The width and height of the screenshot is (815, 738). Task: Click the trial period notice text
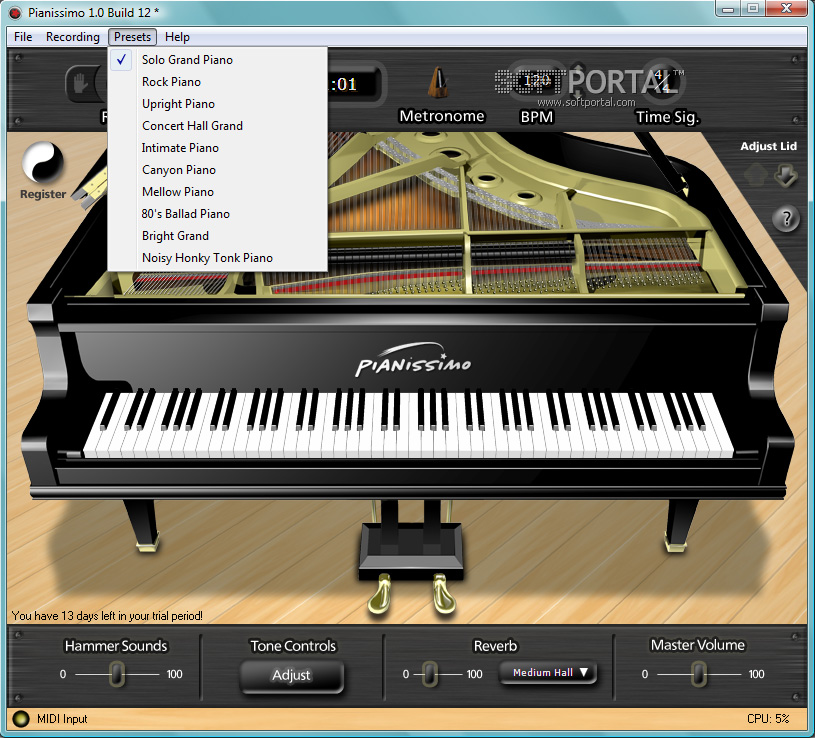click(107, 616)
